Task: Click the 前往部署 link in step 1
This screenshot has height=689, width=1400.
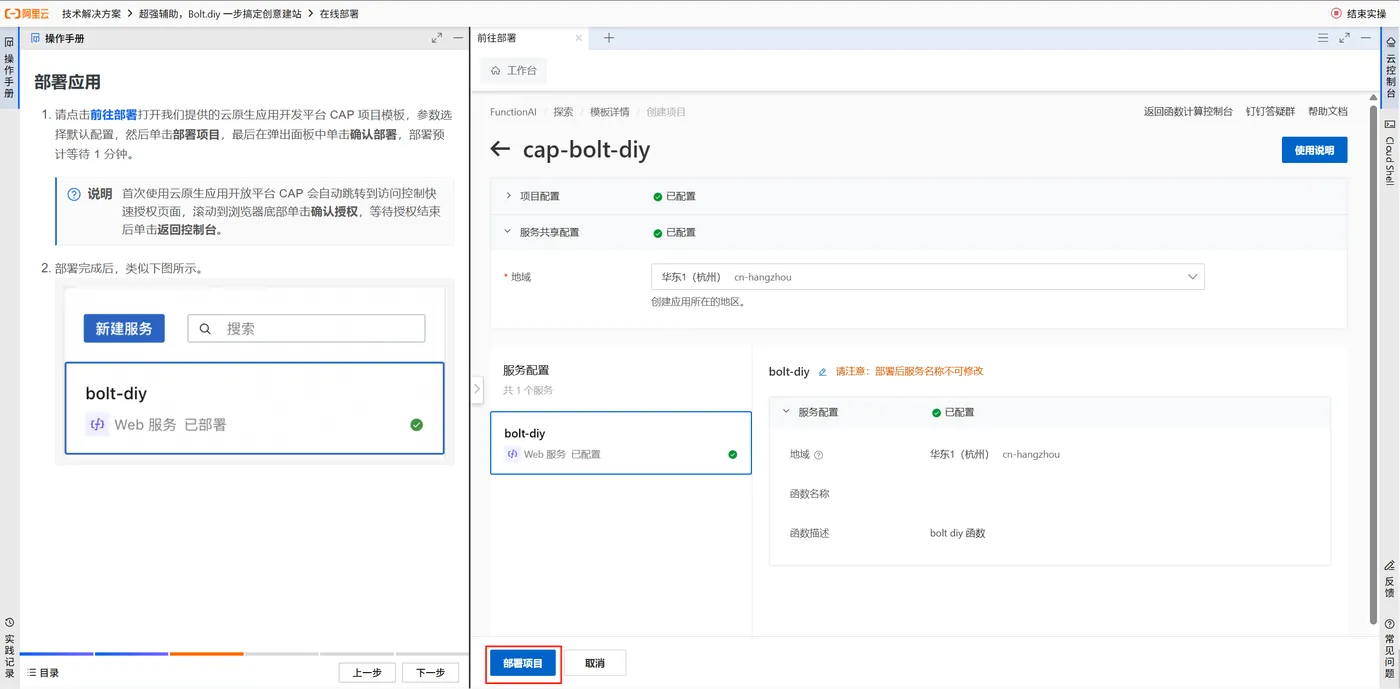Action: coord(113,115)
